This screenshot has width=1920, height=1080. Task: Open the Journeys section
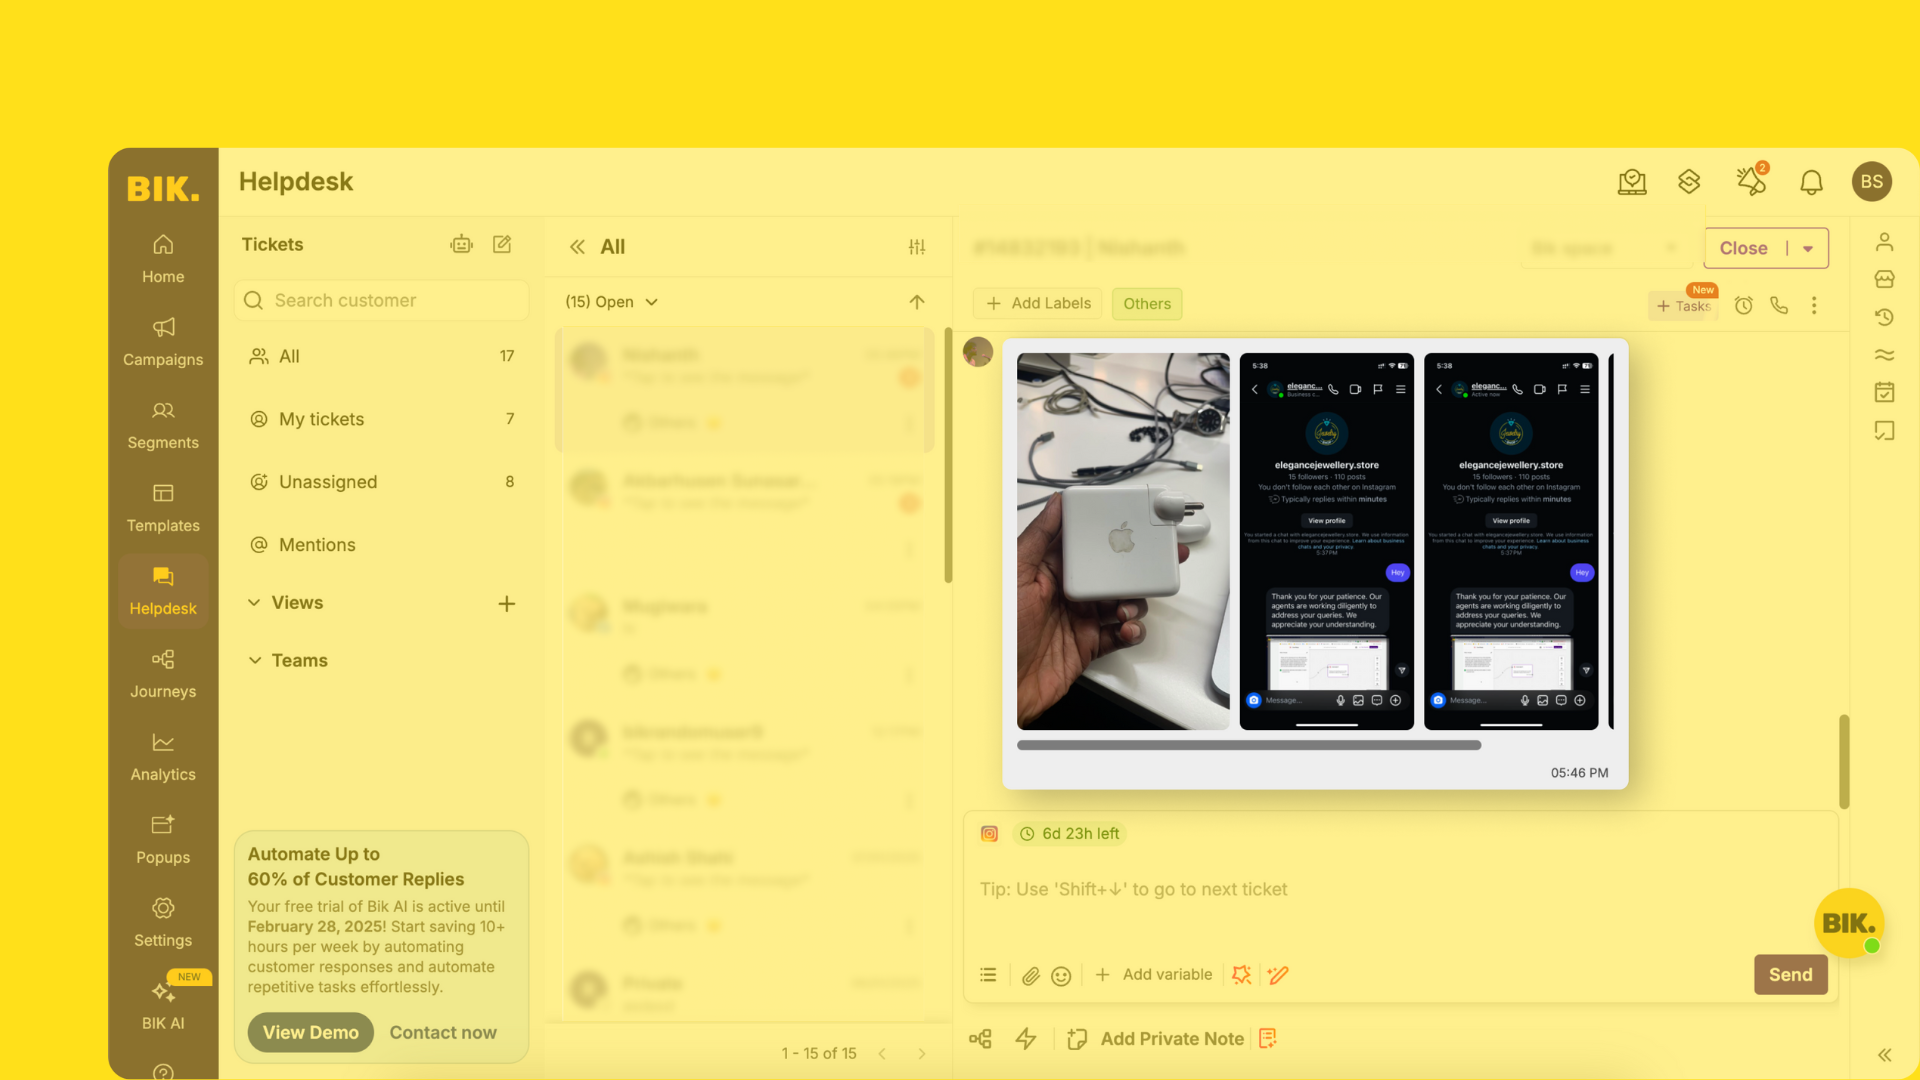pos(162,675)
